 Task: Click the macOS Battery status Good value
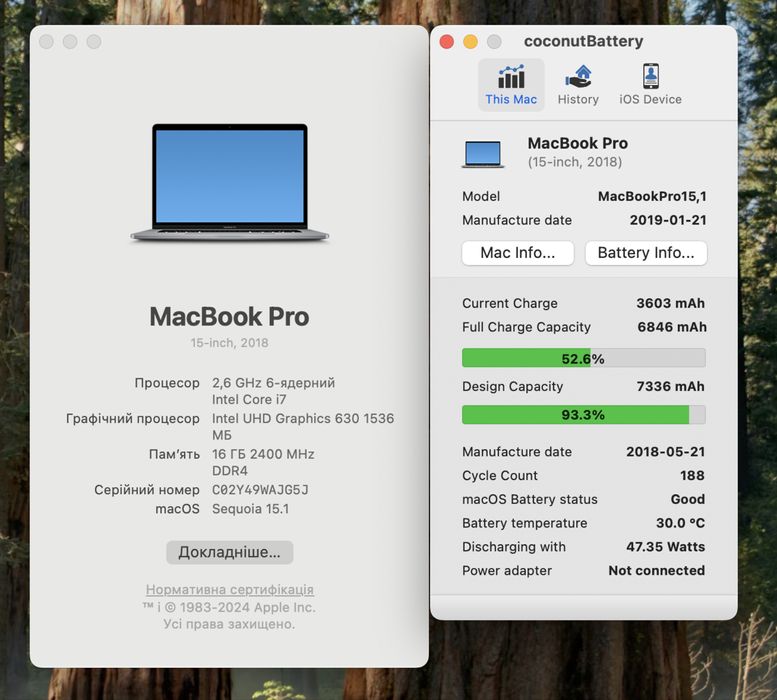click(688, 499)
